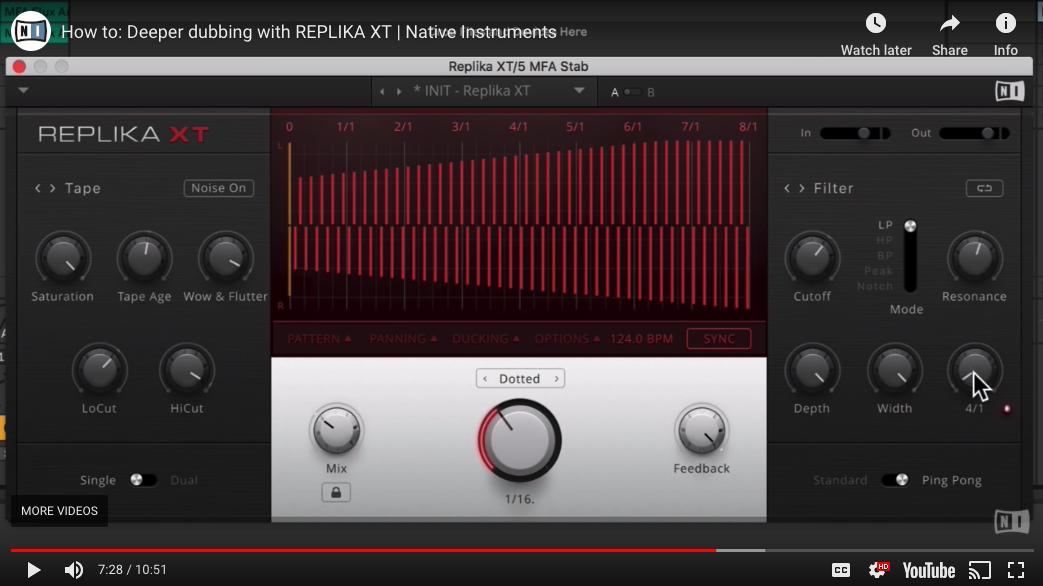Click the Mix knob
The height and width of the screenshot is (586, 1043).
point(336,430)
